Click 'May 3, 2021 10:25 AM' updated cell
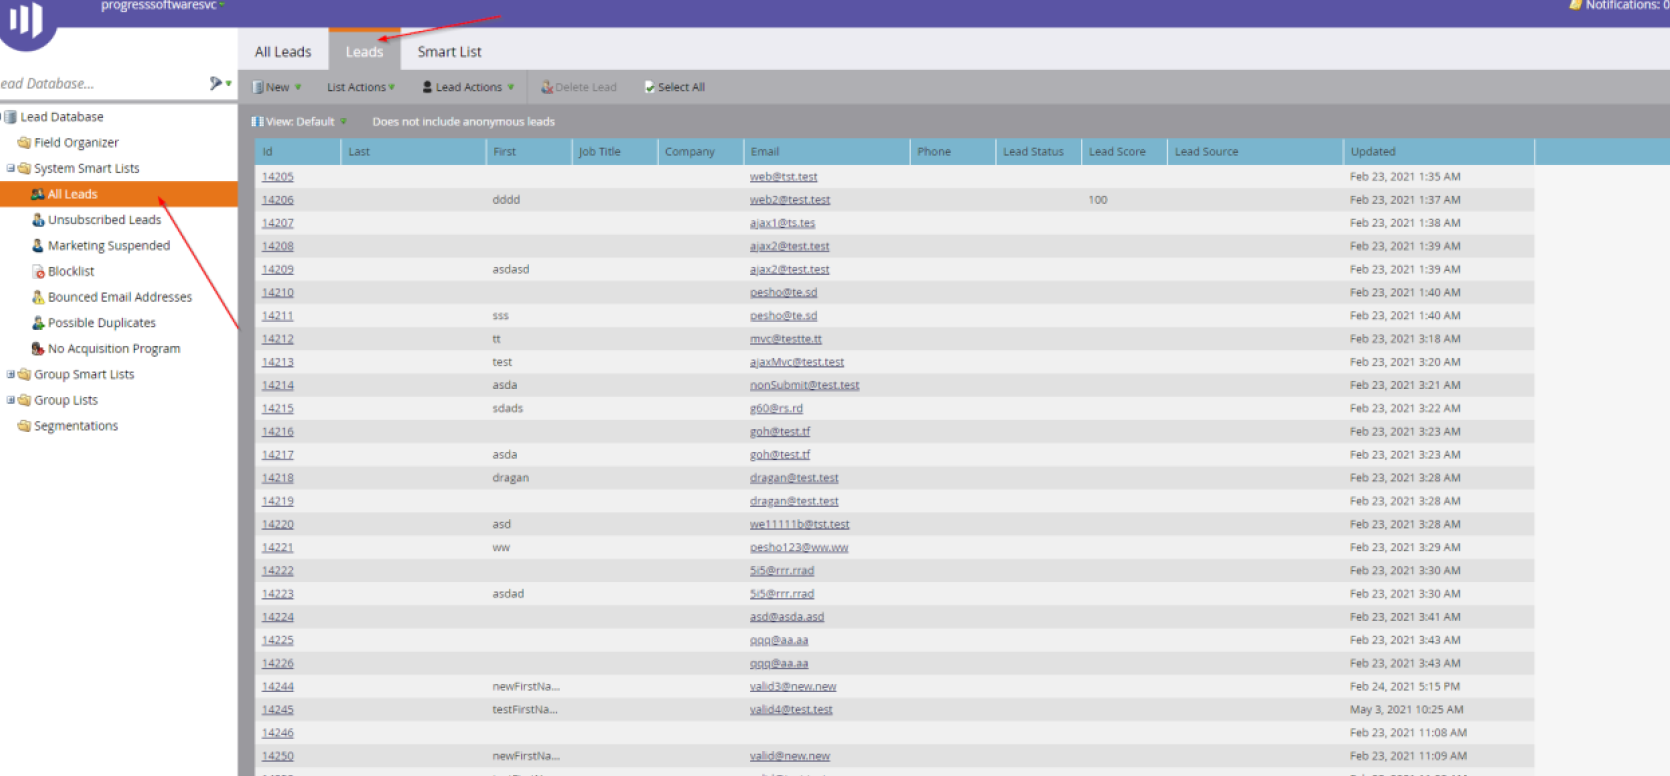Screen dimensions: 1670x776 point(1406,709)
